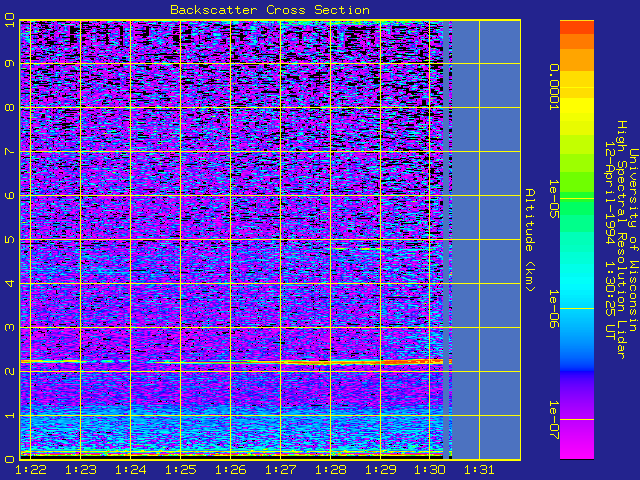The width and height of the screenshot is (640, 480).
Task: Click altitude axis label 7
Action: (x=9, y=151)
